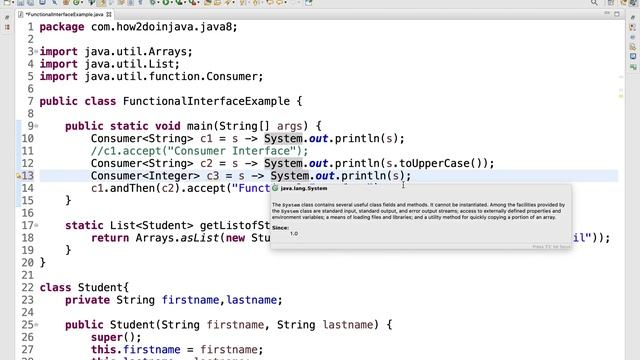
Task: Click 'class Student' declaration on line 22
Action: (81, 288)
